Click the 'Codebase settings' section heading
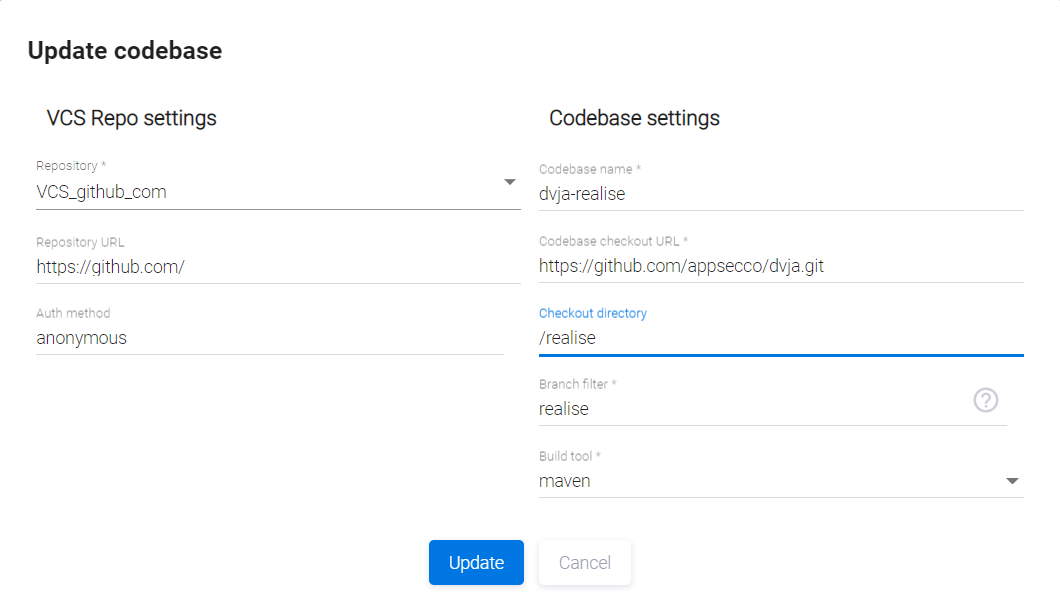 (634, 118)
